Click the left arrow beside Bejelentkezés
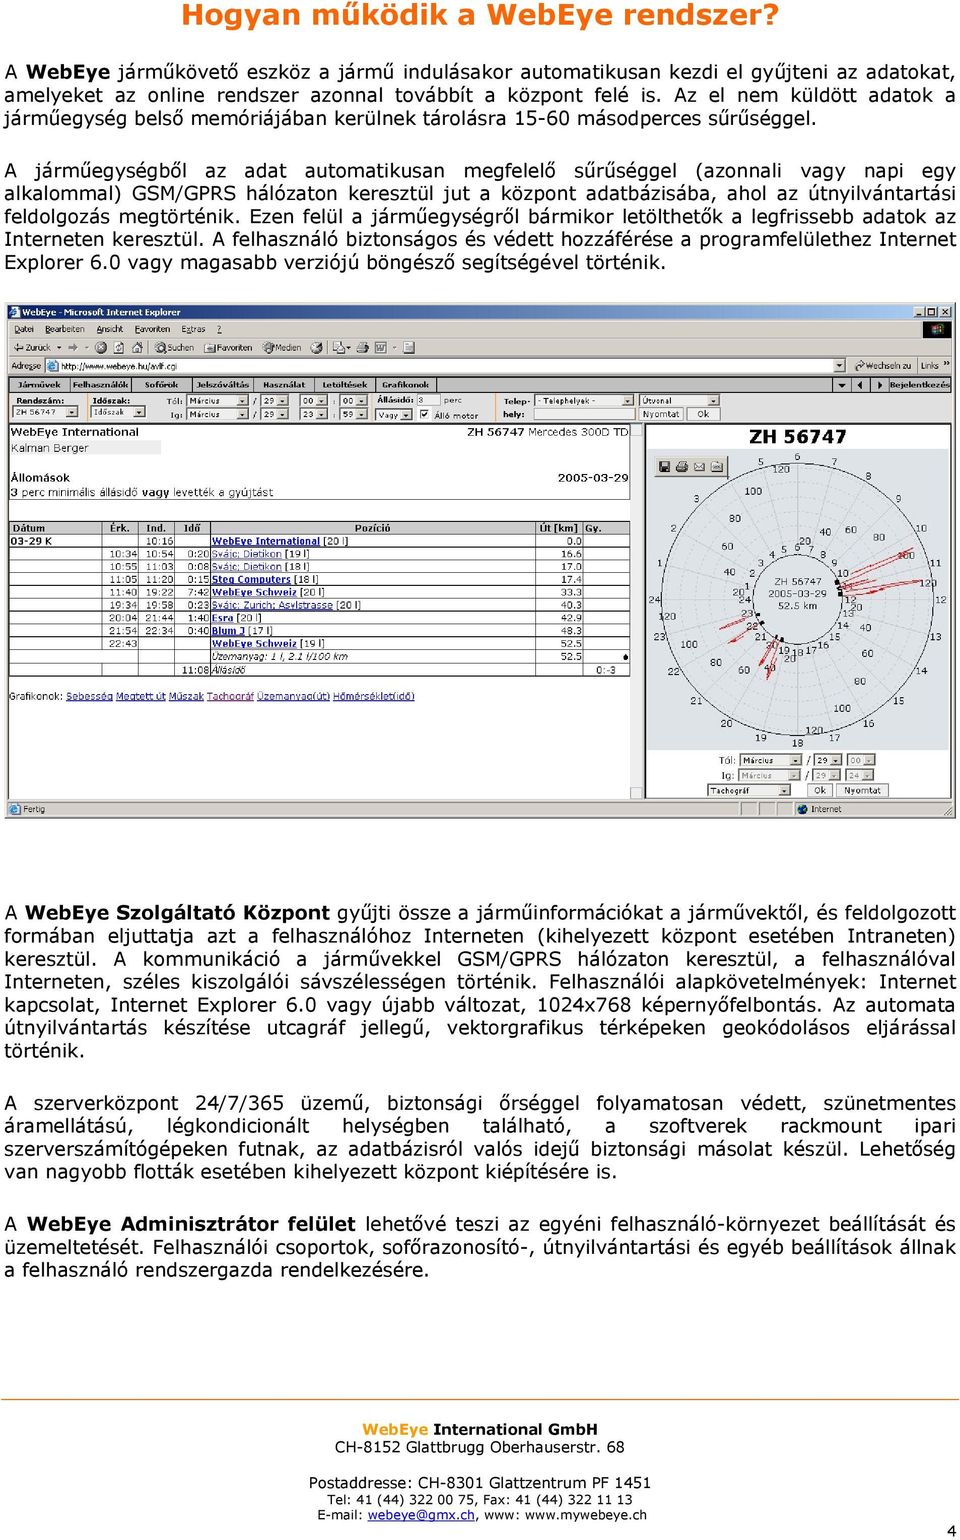The width and height of the screenshot is (960, 1540). point(860,385)
